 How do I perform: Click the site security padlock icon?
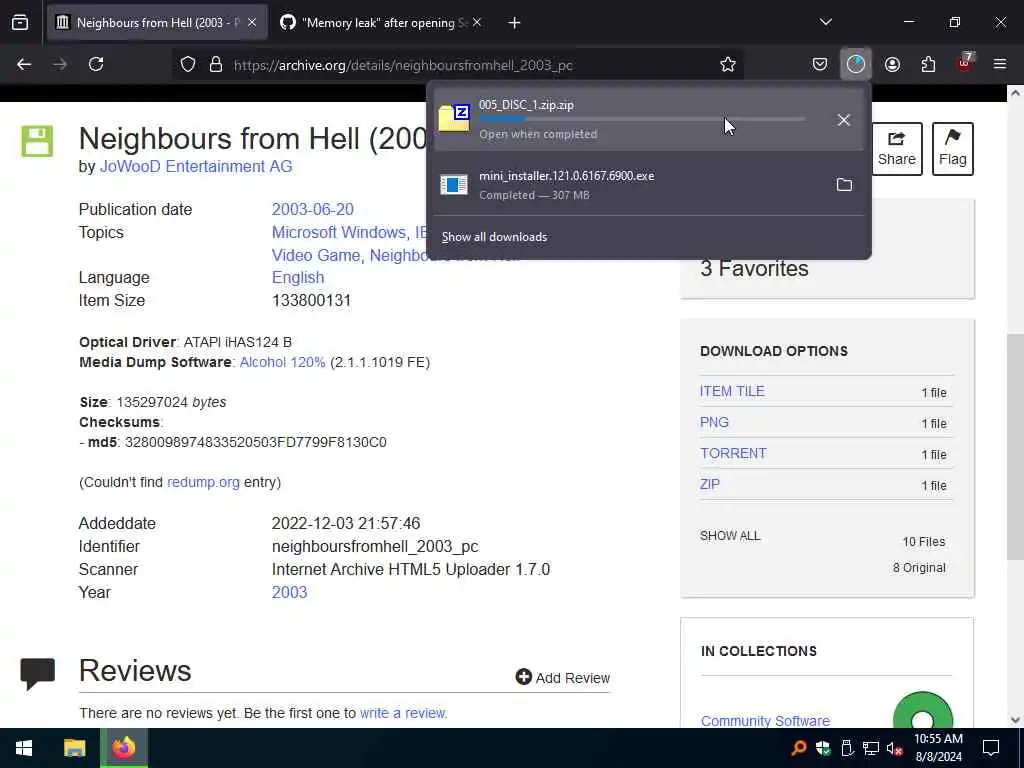[x=216, y=65]
